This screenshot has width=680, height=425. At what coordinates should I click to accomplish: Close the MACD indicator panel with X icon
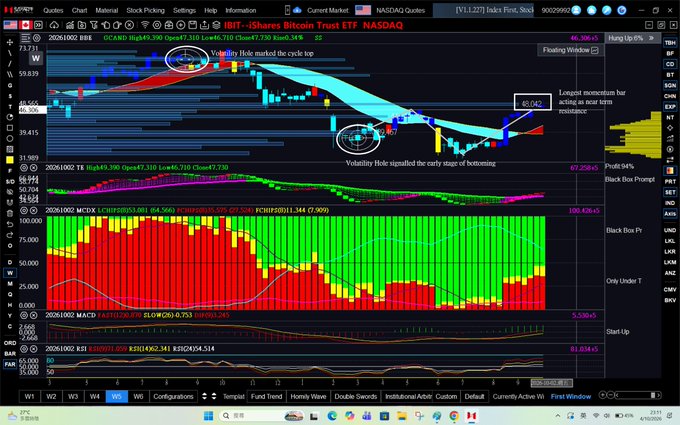[x=34, y=315]
